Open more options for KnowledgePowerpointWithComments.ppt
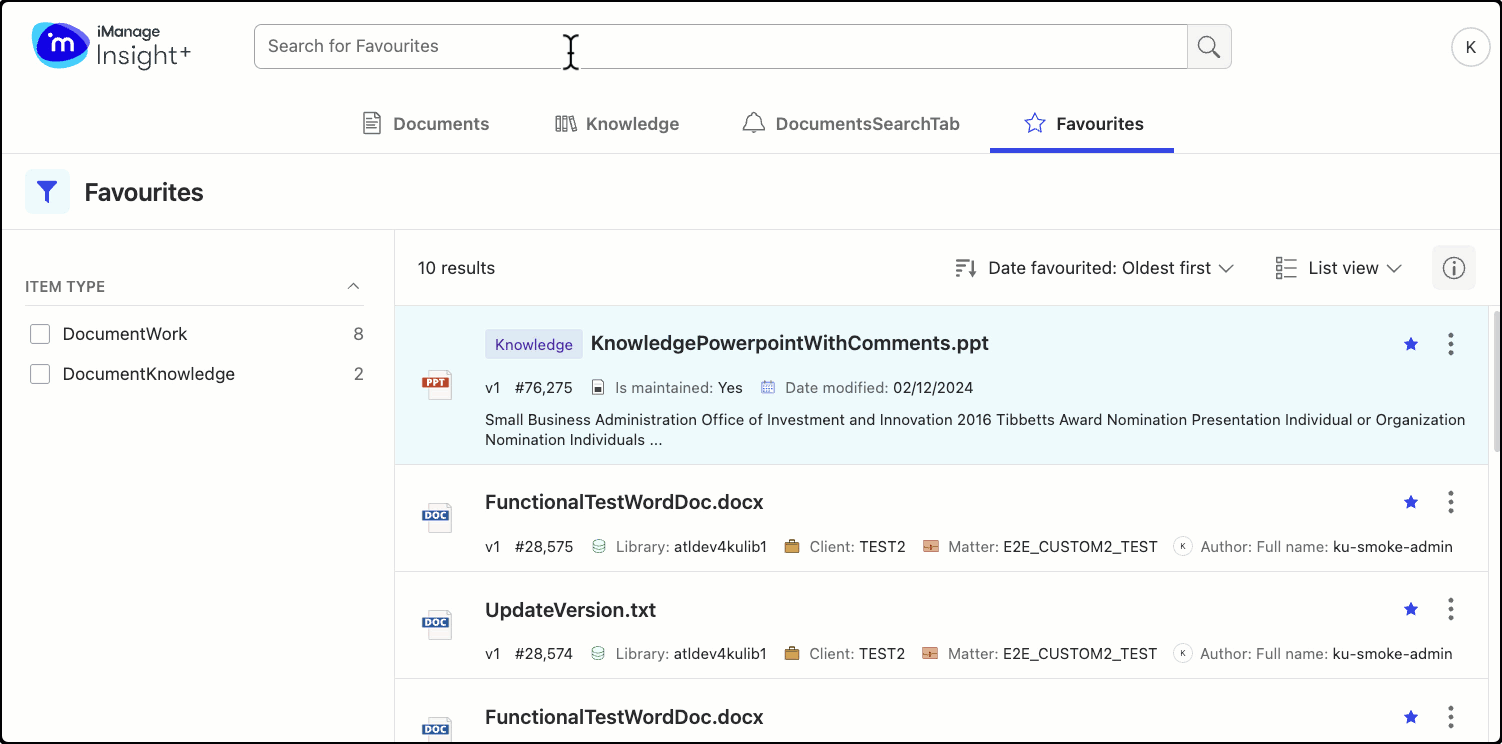This screenshot has width=1502, height=744. click(1450, 344)
